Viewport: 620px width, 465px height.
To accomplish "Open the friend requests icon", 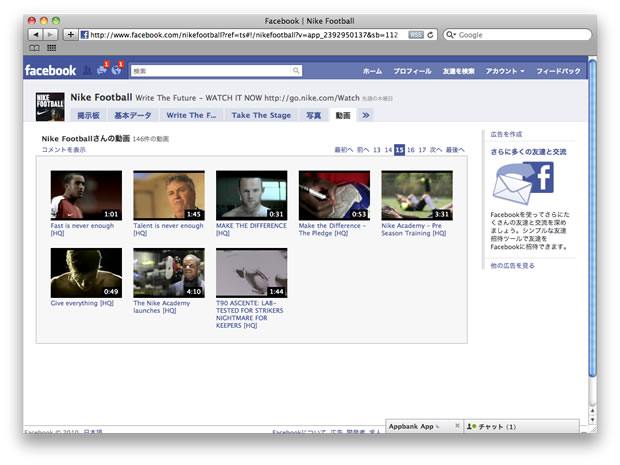I will [x=87, y=70].
